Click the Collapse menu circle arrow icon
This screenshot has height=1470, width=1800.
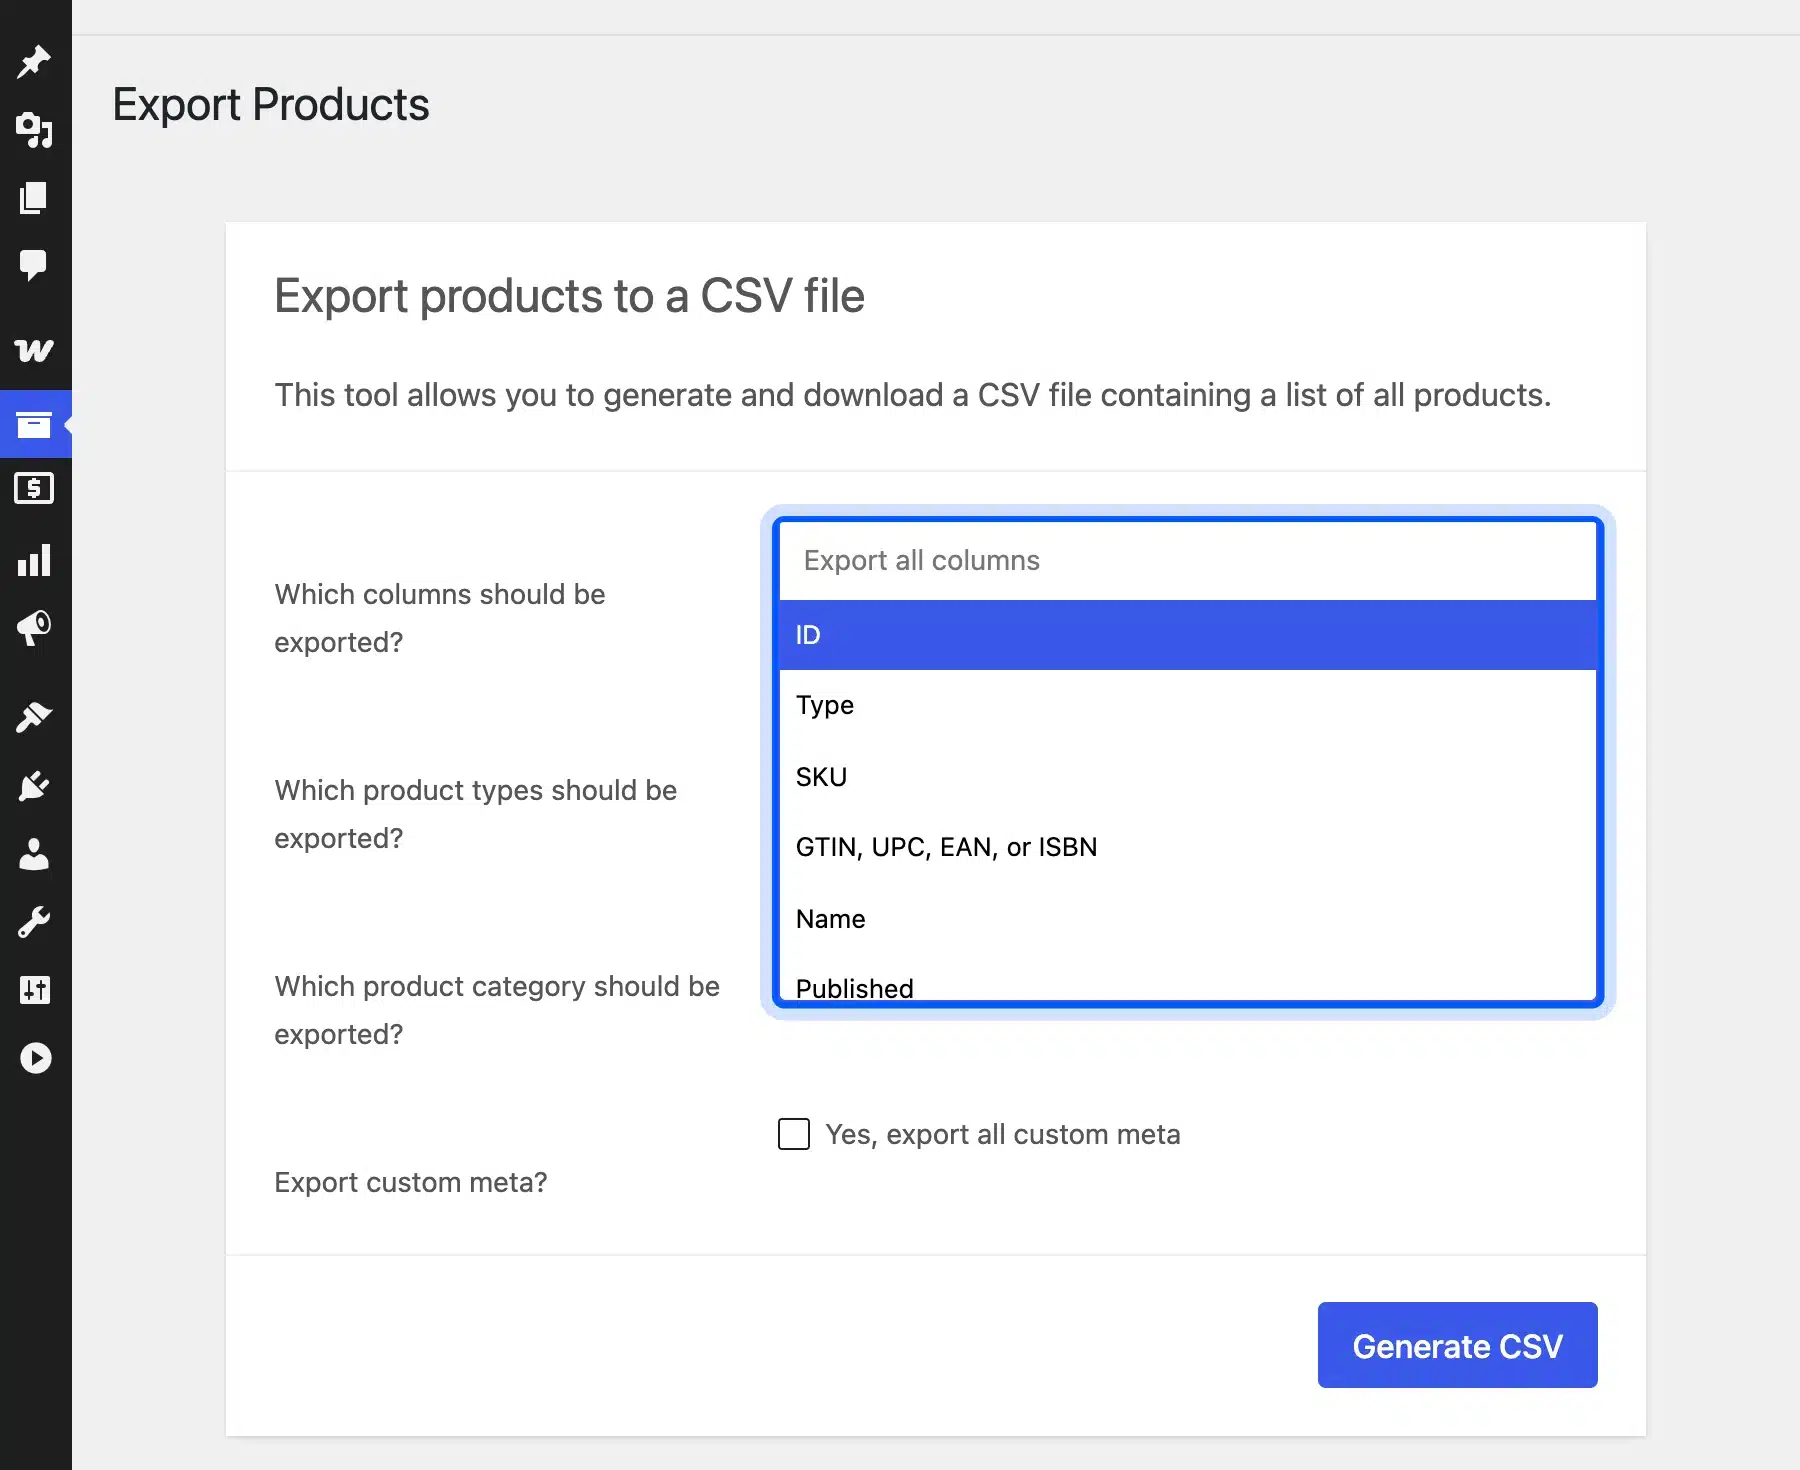tap(35, 1058)
